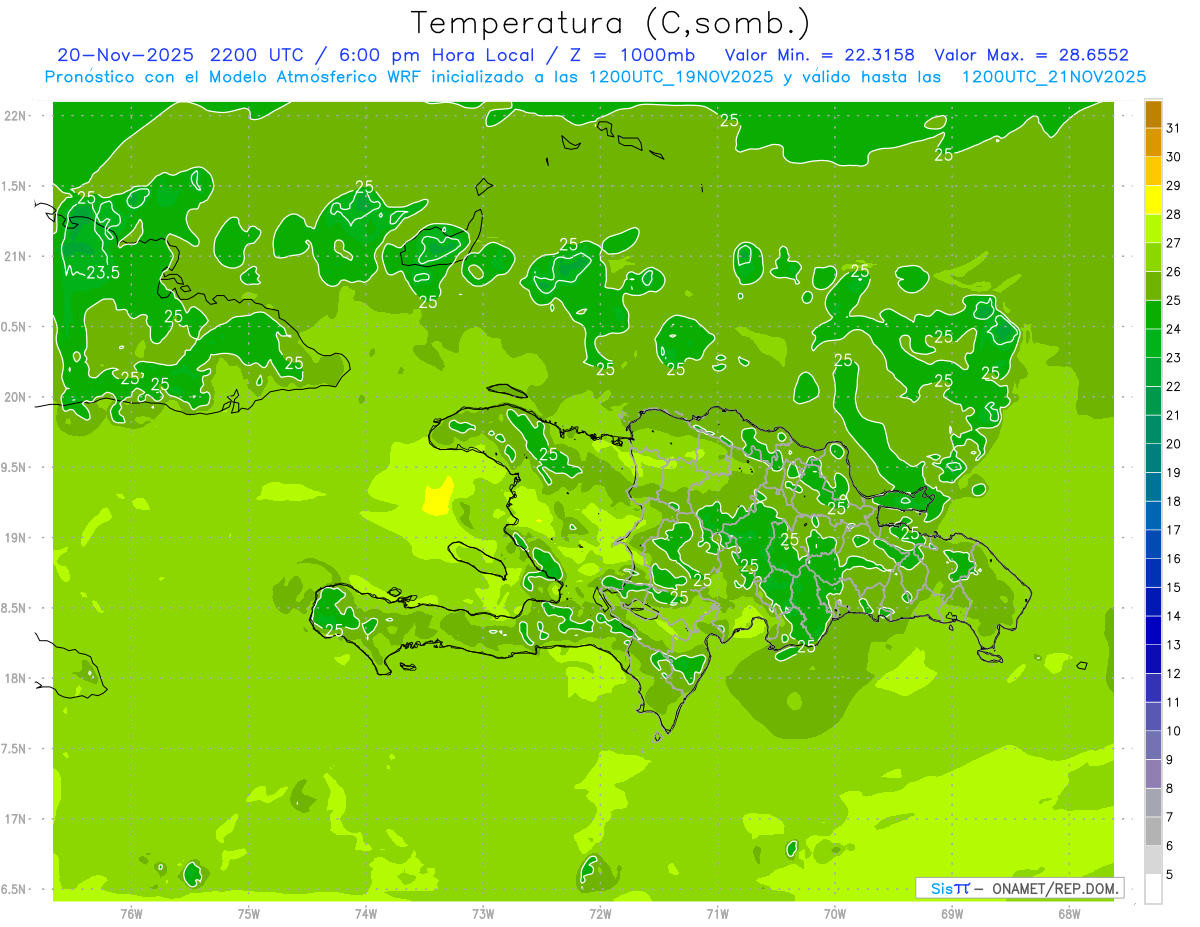Pick the blue color bar segment between 14 and 15
The height and width of the screenshot is (927, 1200).
pos(1153,602)
